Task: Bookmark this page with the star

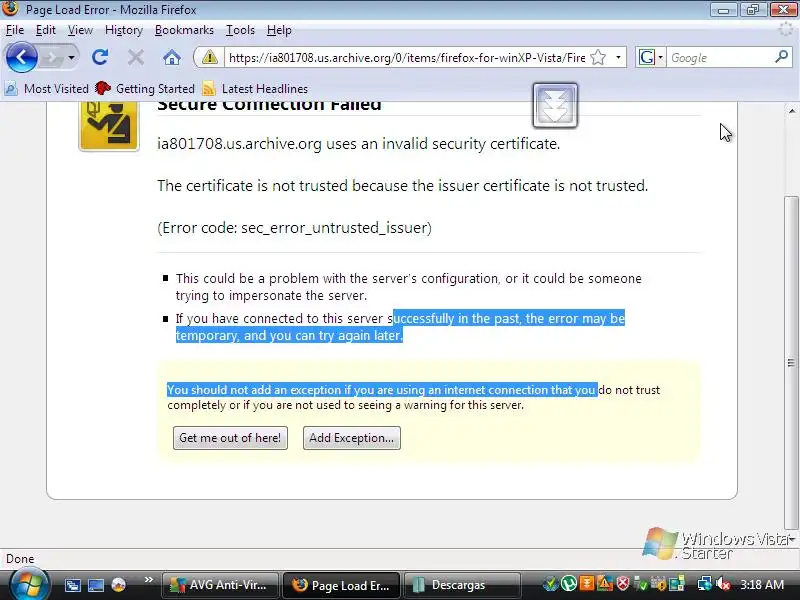Action: [x=598, y=58]
